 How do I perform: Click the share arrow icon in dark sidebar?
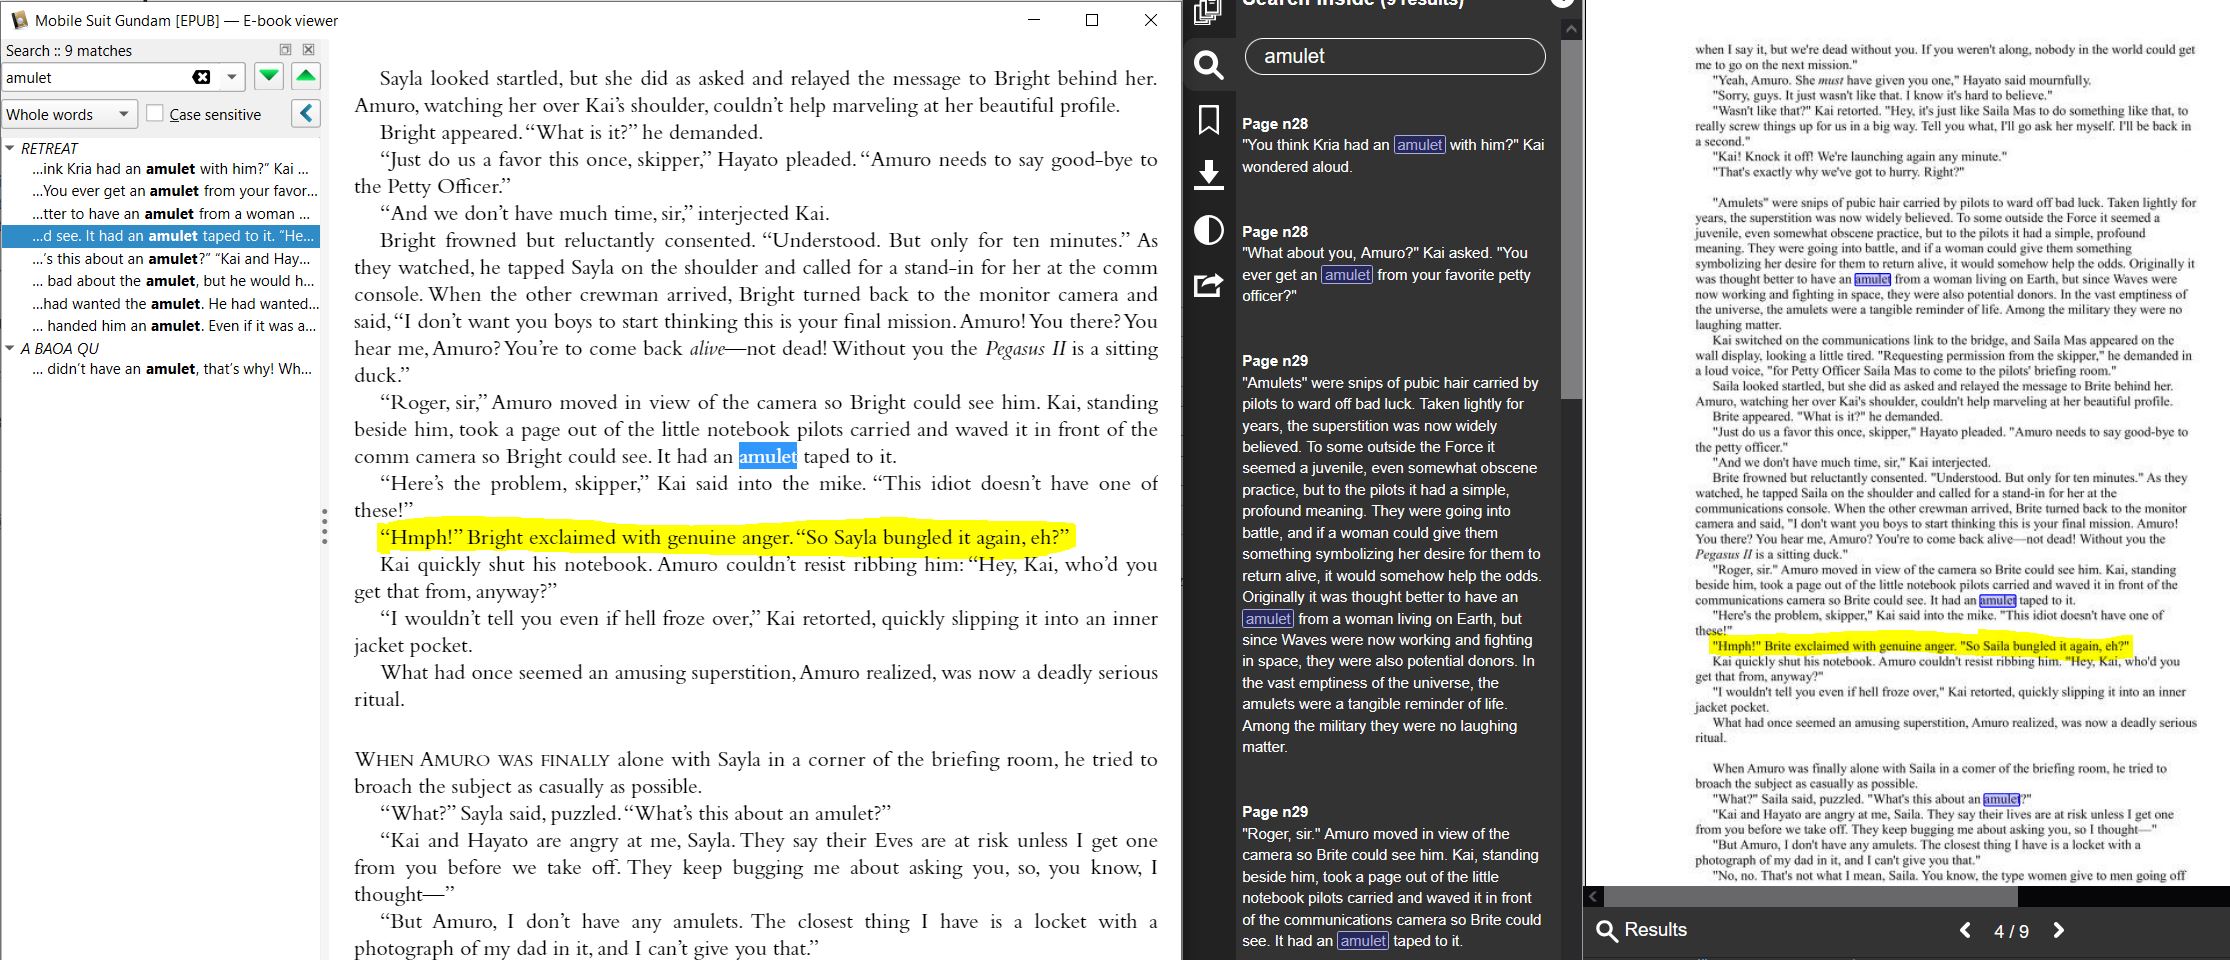coord(1209,285)
